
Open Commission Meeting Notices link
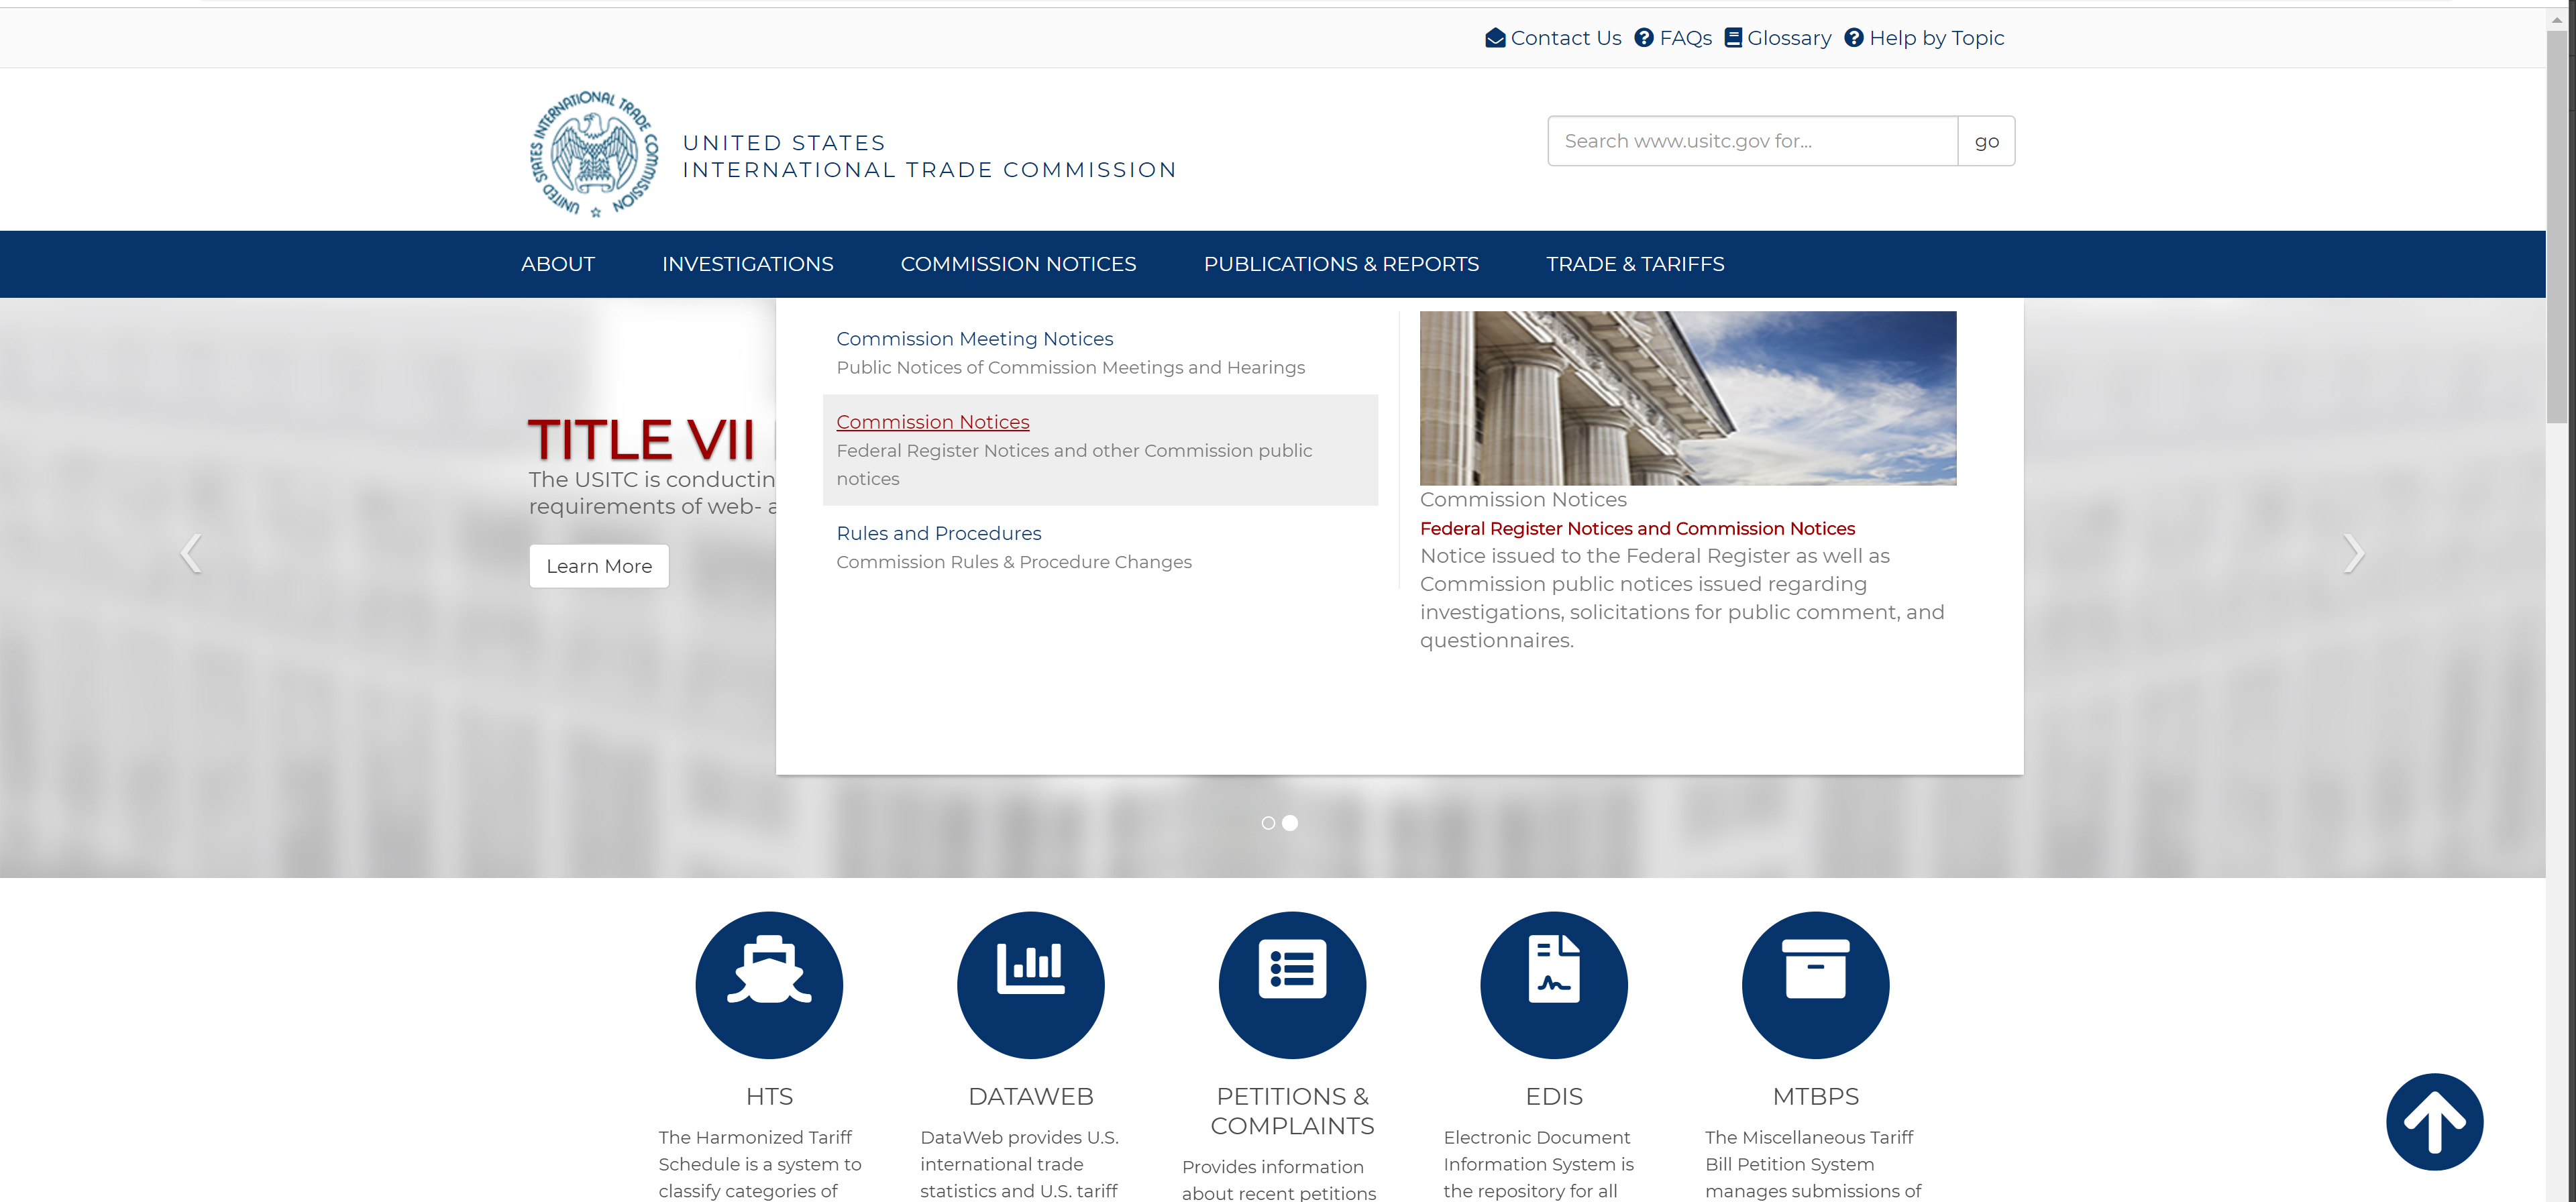pyautogui.click(x=974, y=339)
